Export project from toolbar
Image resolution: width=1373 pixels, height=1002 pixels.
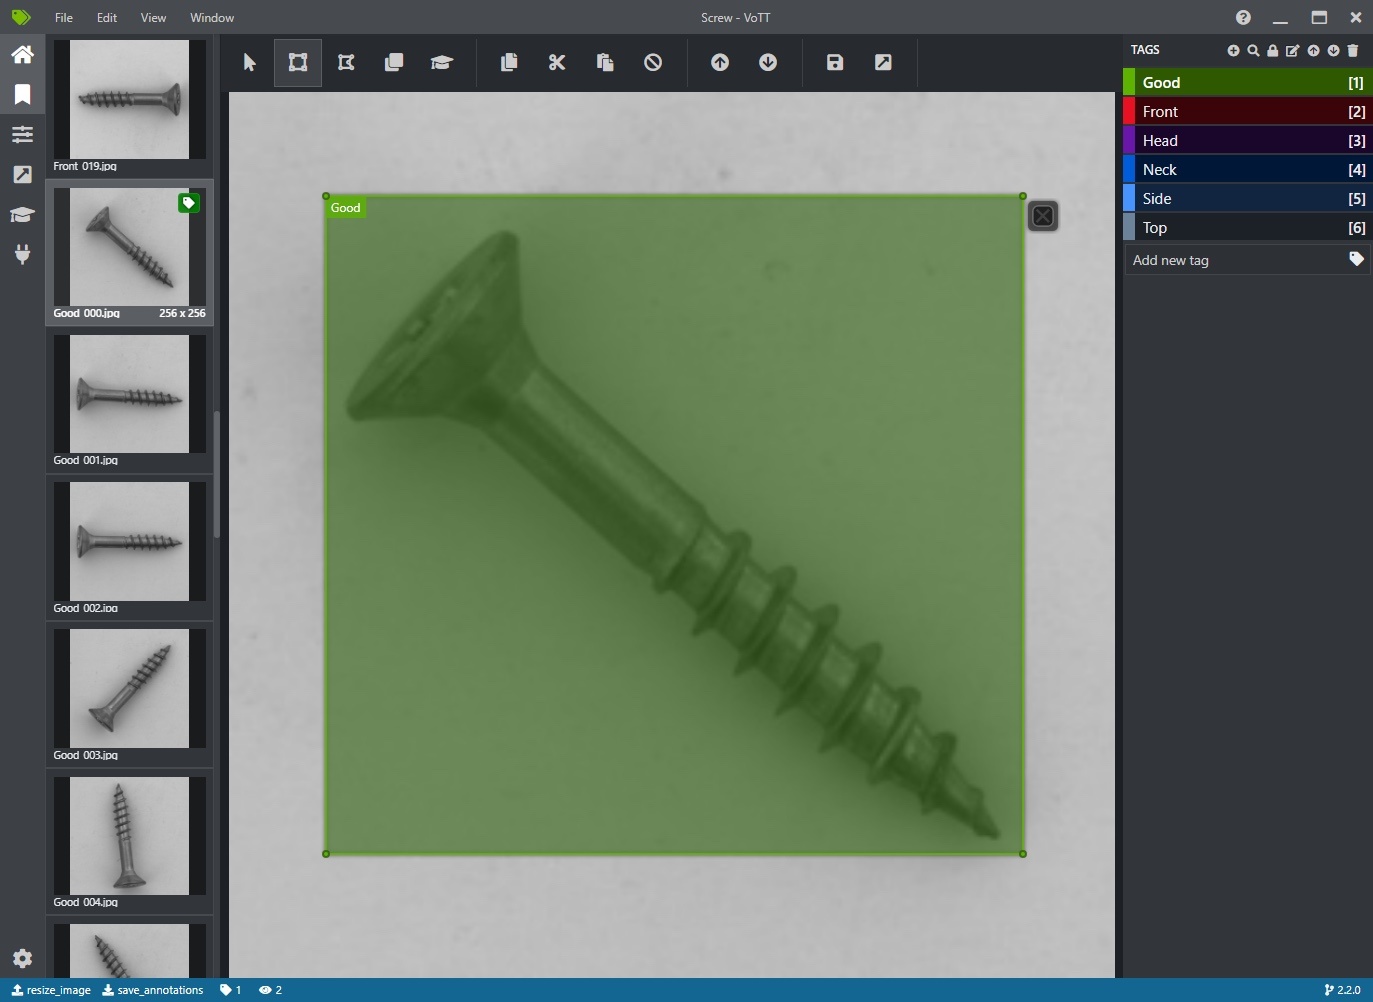pyautogui.click(x=883, y=62)
